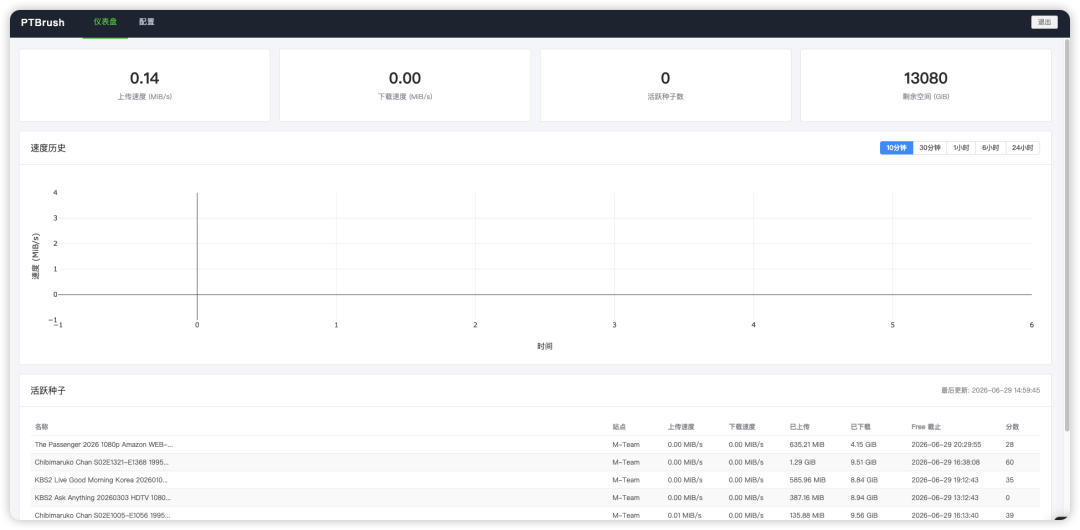Select the 1小时 time range
The width and height of the screenshot is (1080, 530).
961,148
